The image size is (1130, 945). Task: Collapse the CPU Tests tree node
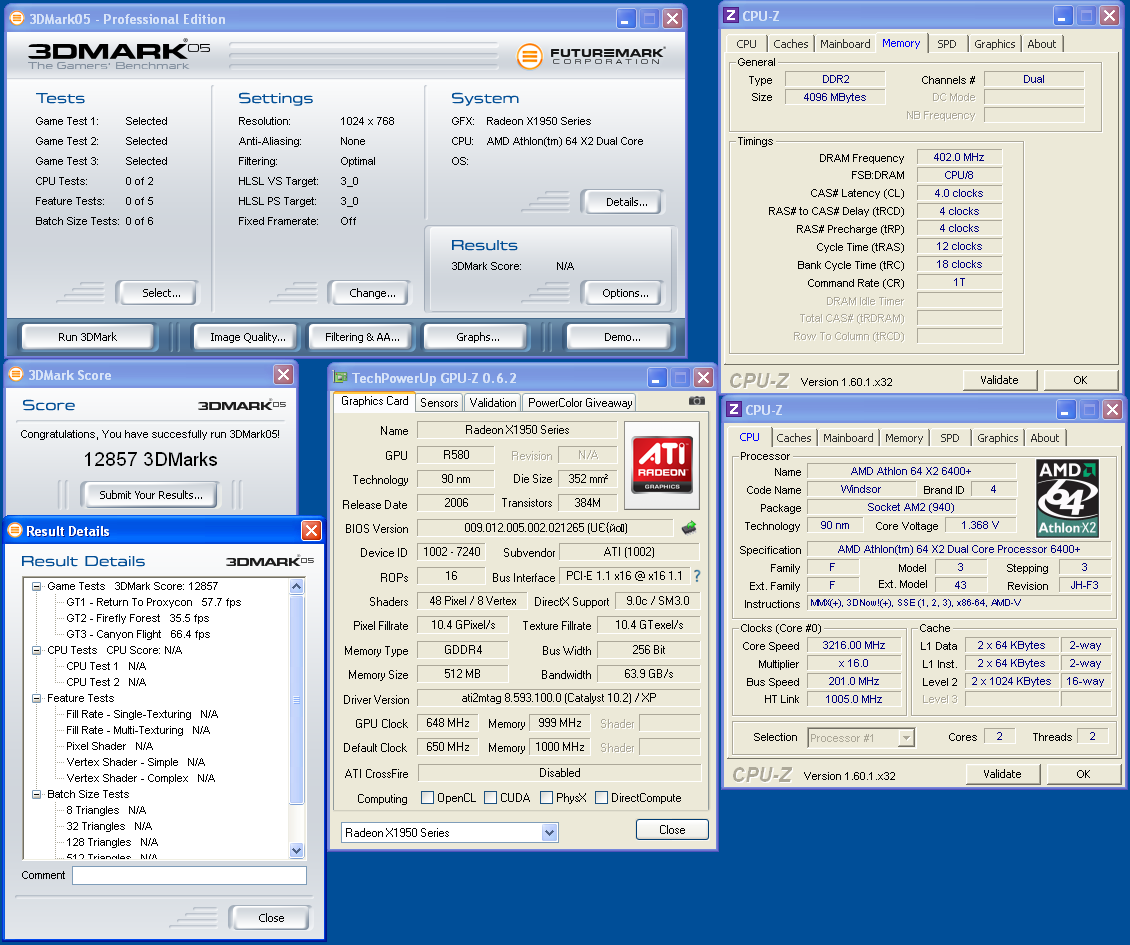coord(36,650)
